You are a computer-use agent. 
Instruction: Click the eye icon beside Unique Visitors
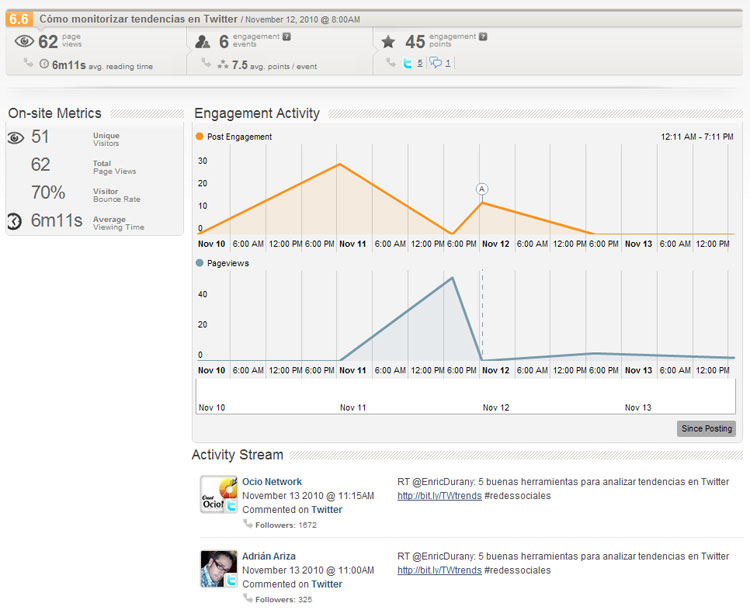pyautogui.click(x=15, y=138)
